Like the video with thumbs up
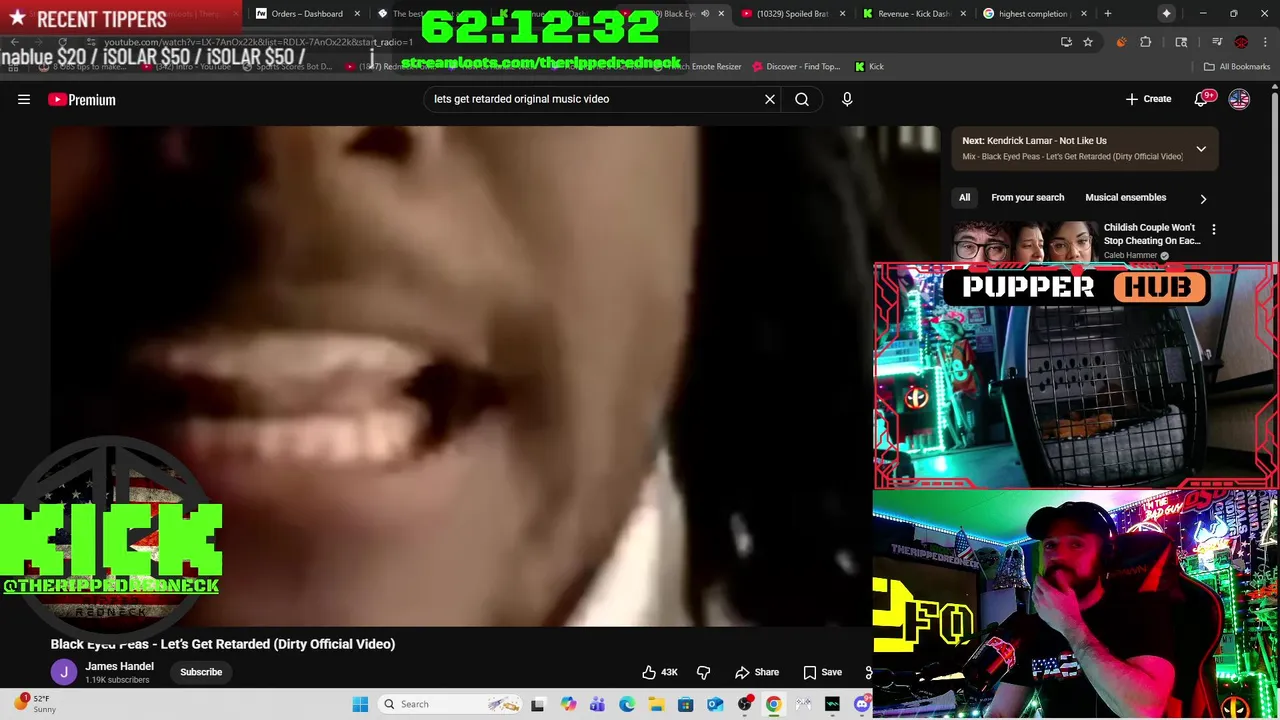Viewport: 1280px width, 720px height. [x=660, y=672]
